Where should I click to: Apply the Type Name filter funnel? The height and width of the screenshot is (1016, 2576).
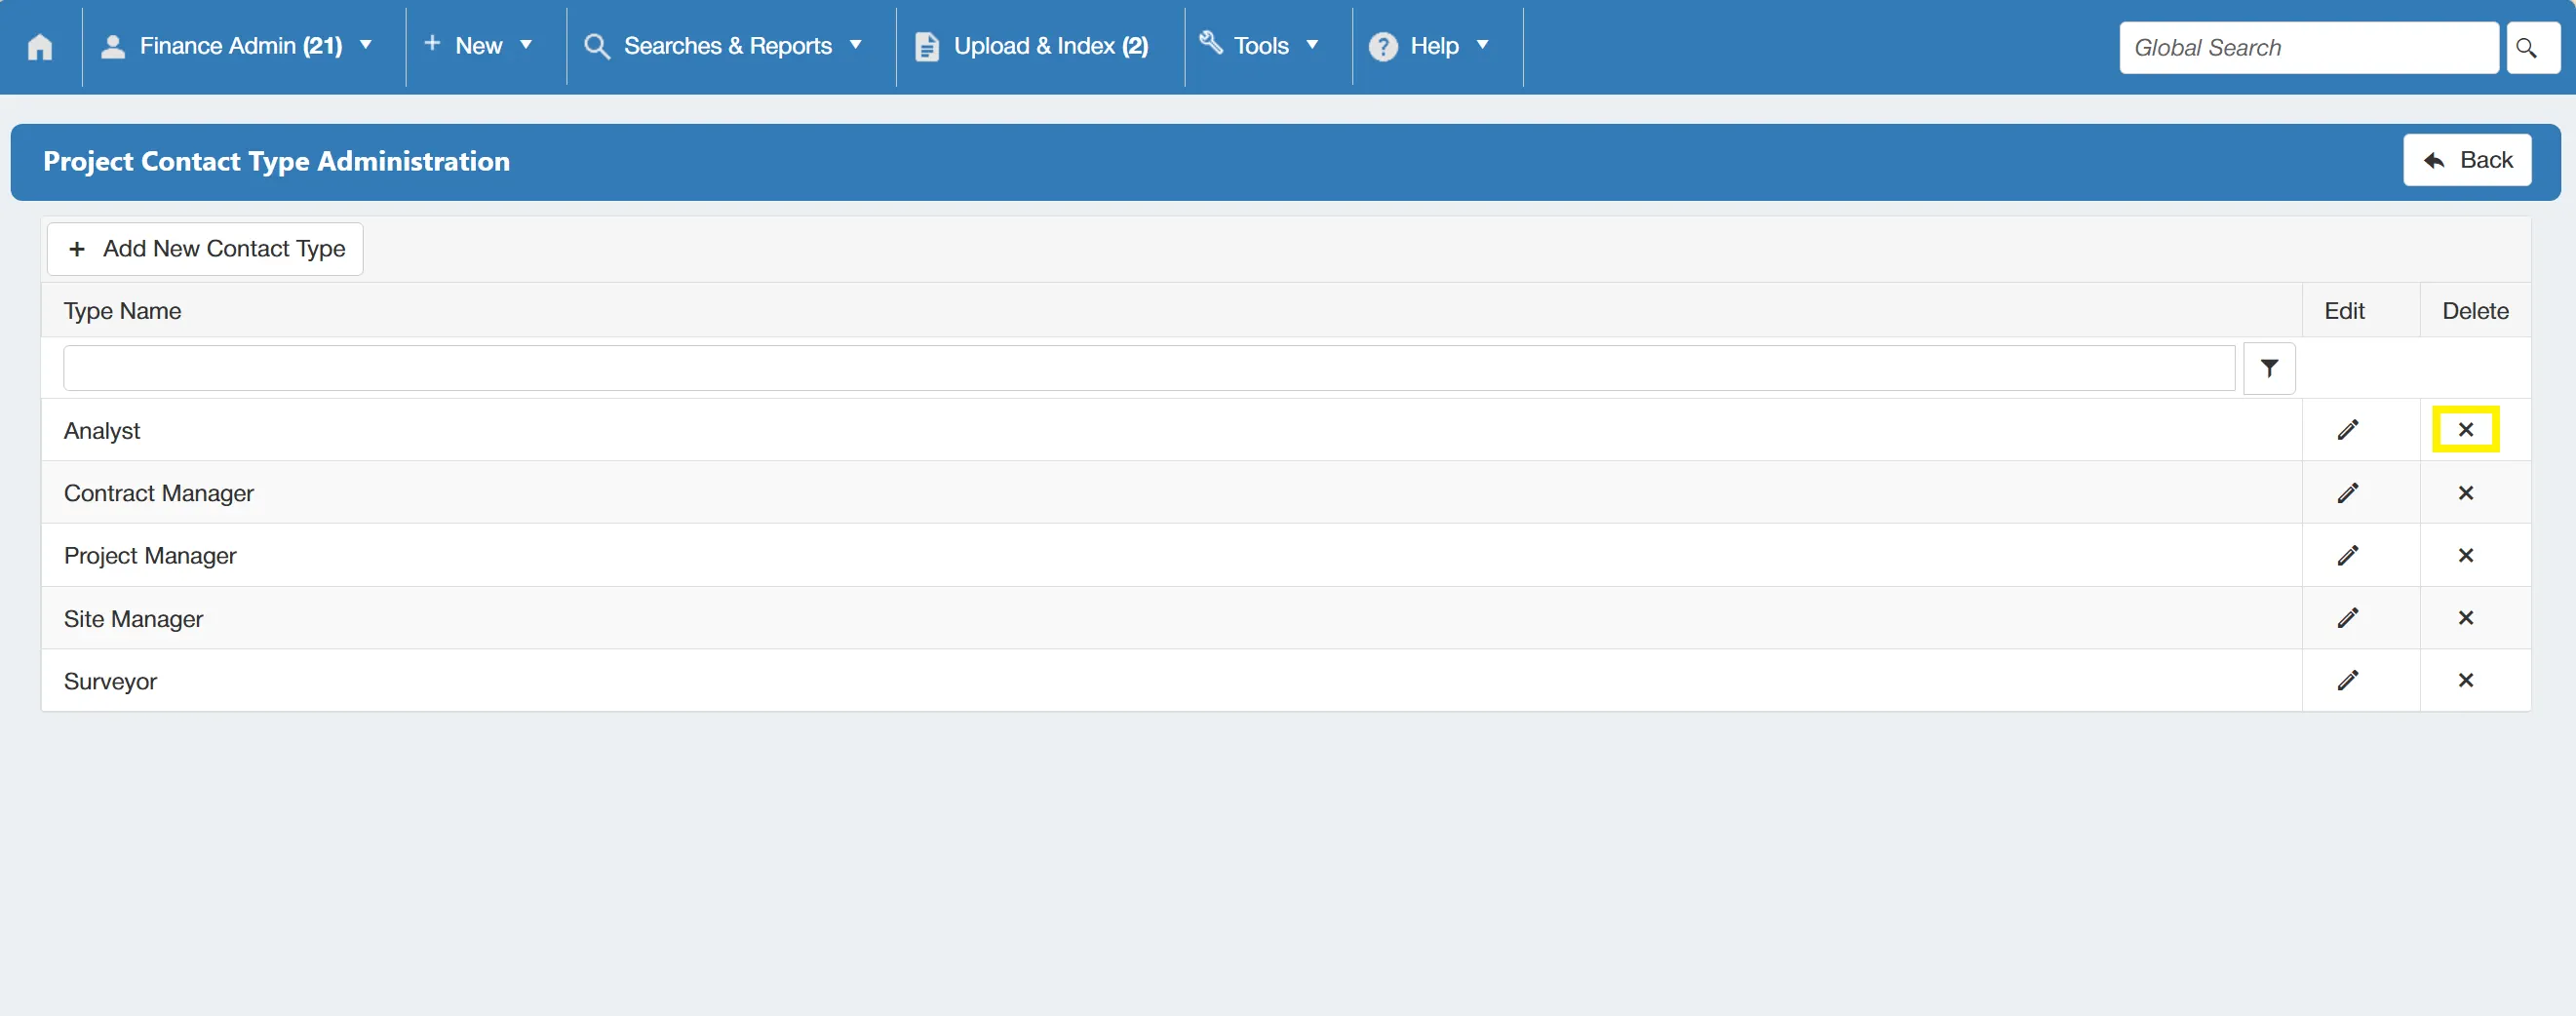tap(2269, 368)
